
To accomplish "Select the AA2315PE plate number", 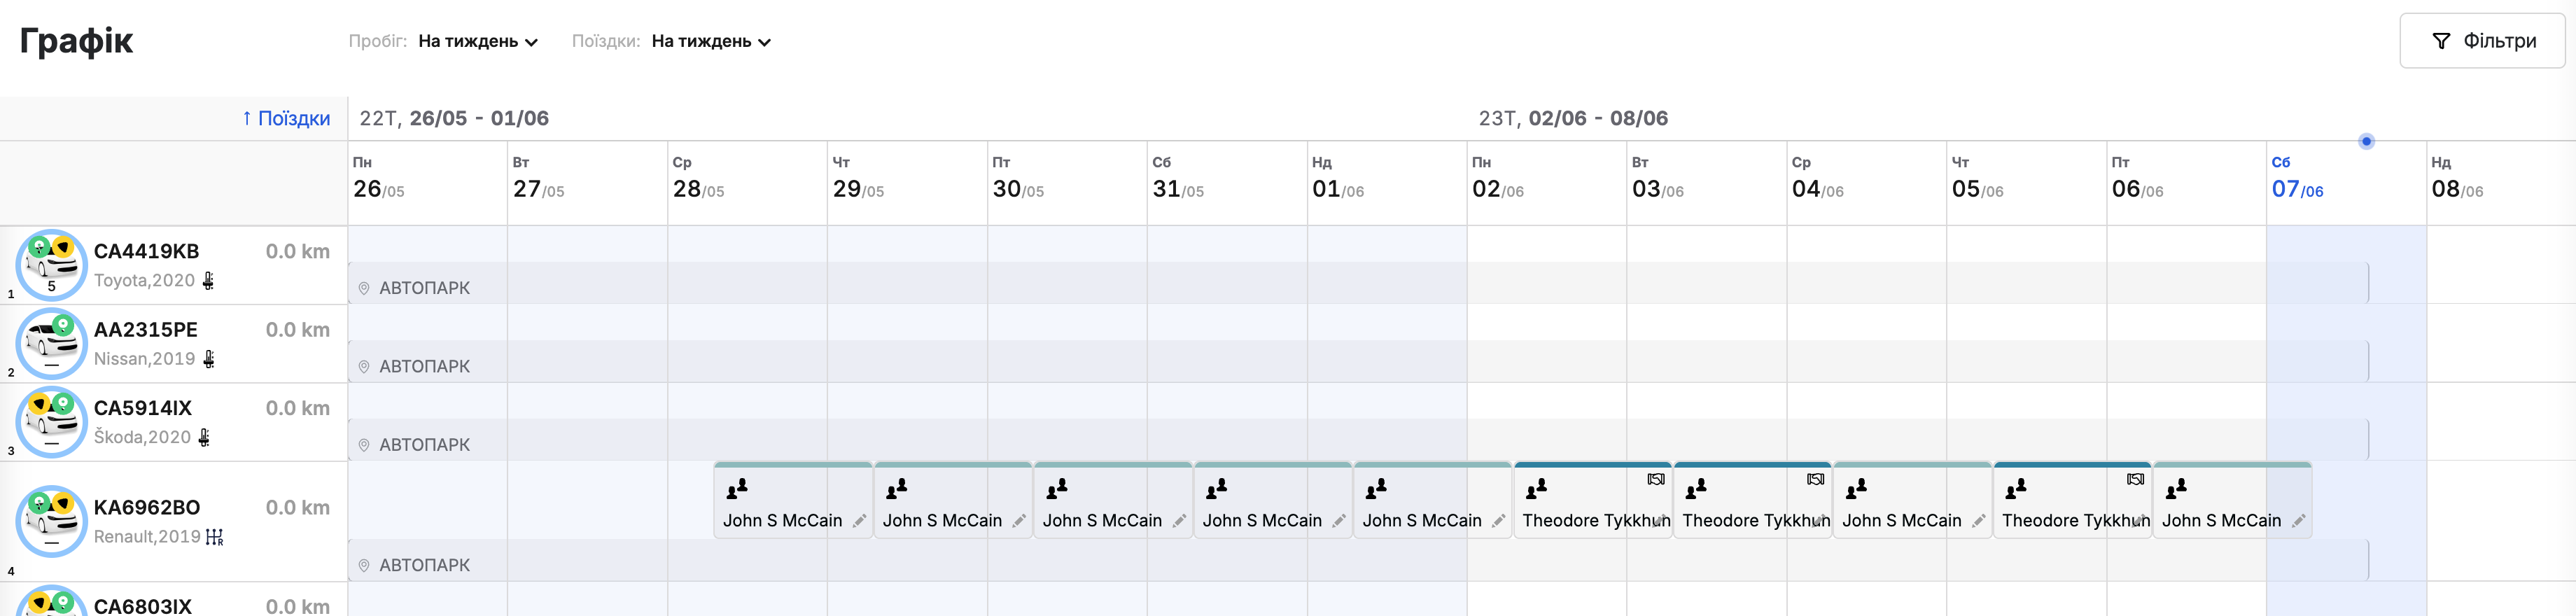I will coord(146,329).
